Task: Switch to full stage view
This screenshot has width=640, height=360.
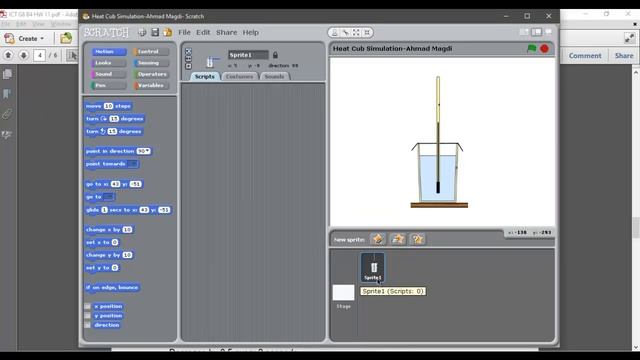Action: [x=536, y=32]
